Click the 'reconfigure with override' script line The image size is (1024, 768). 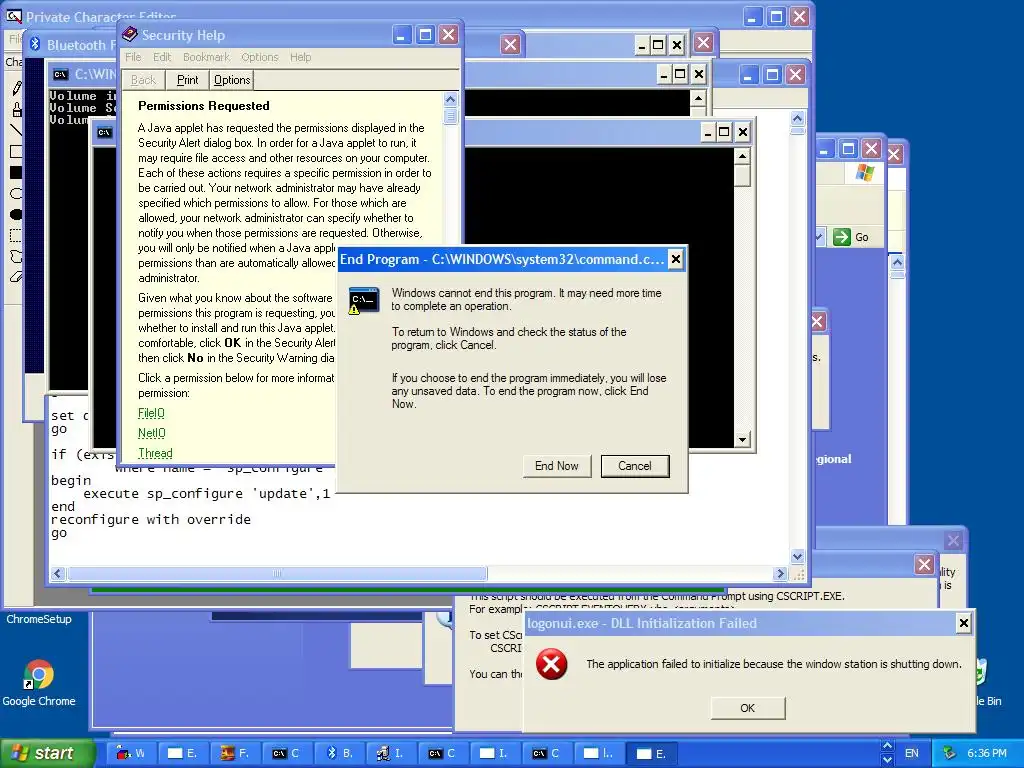tap(151, 520)
